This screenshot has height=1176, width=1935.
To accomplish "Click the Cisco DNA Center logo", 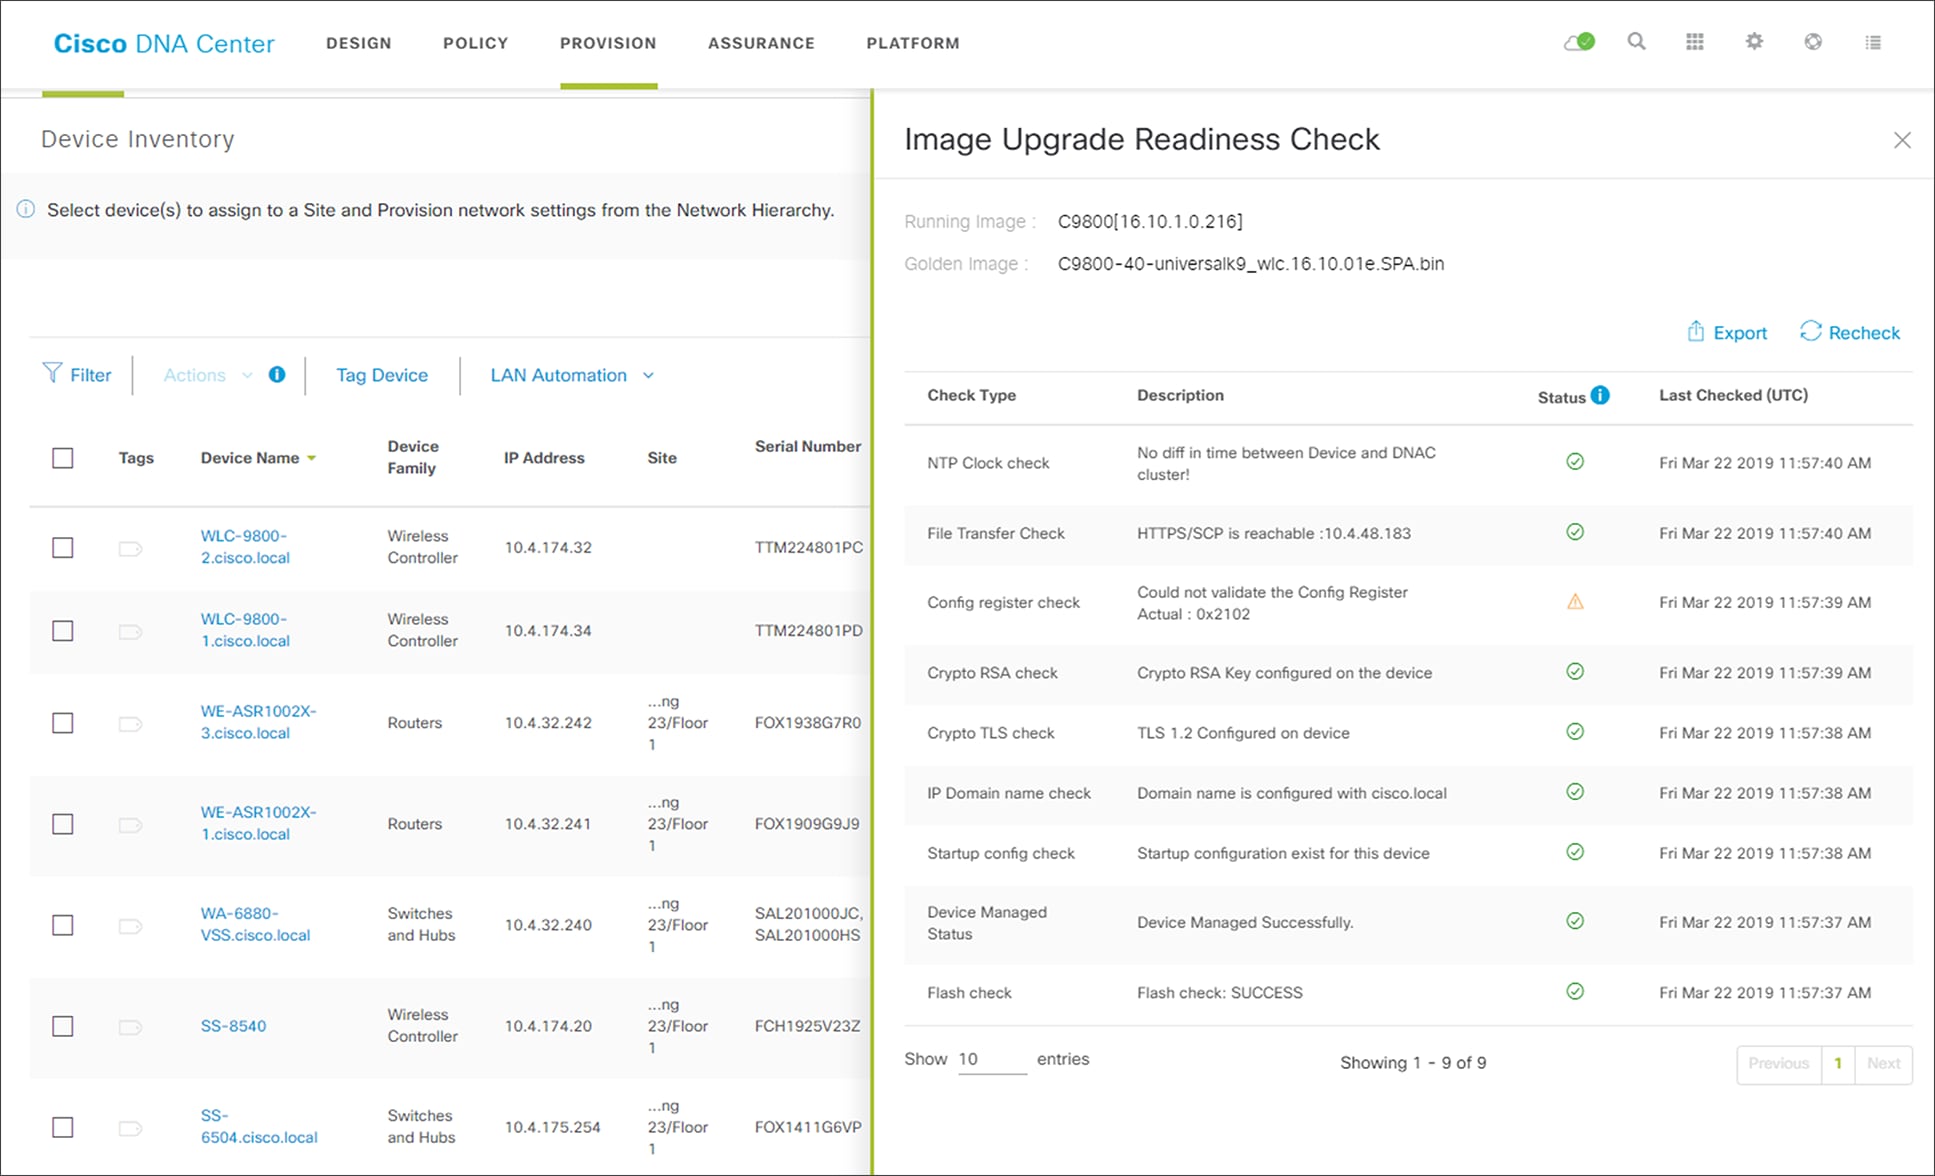I will (x=164, y=44).
